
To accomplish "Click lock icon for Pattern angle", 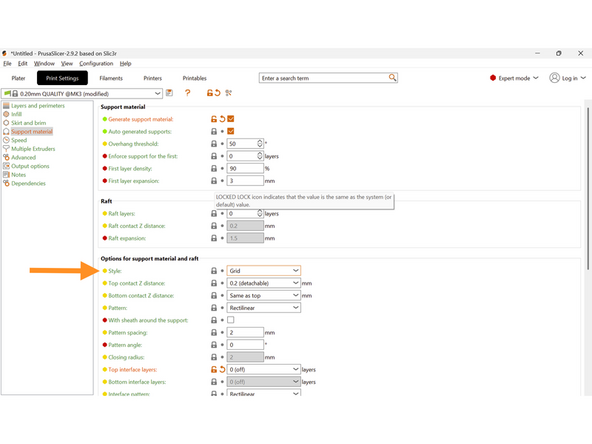I will coord(214,345).
